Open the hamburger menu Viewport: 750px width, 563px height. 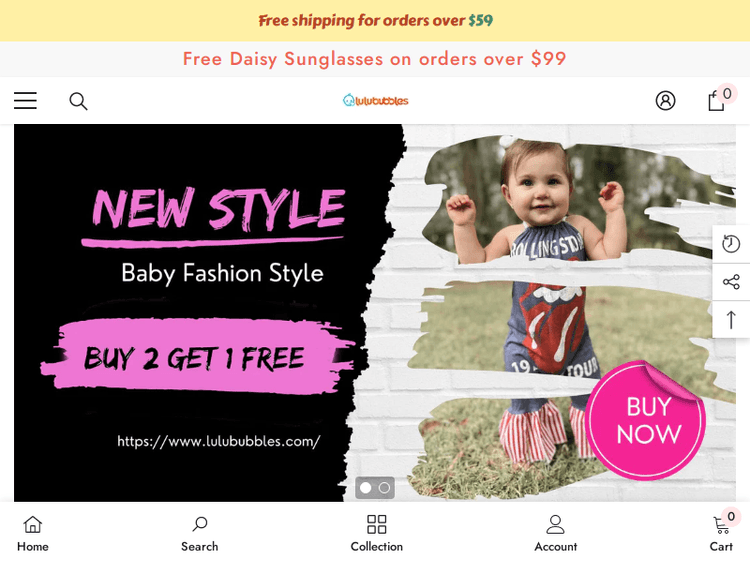click(x=25, y=100)
